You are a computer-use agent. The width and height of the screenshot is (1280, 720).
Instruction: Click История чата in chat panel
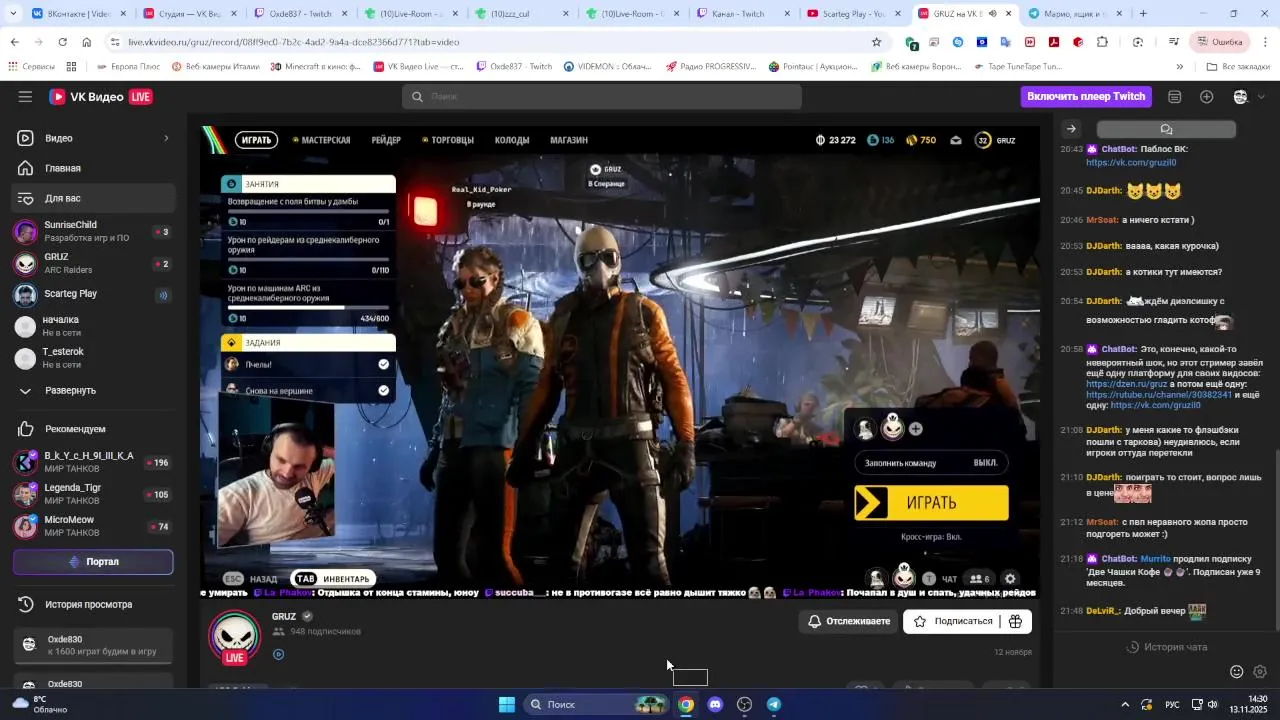[x=1166, y=647]
